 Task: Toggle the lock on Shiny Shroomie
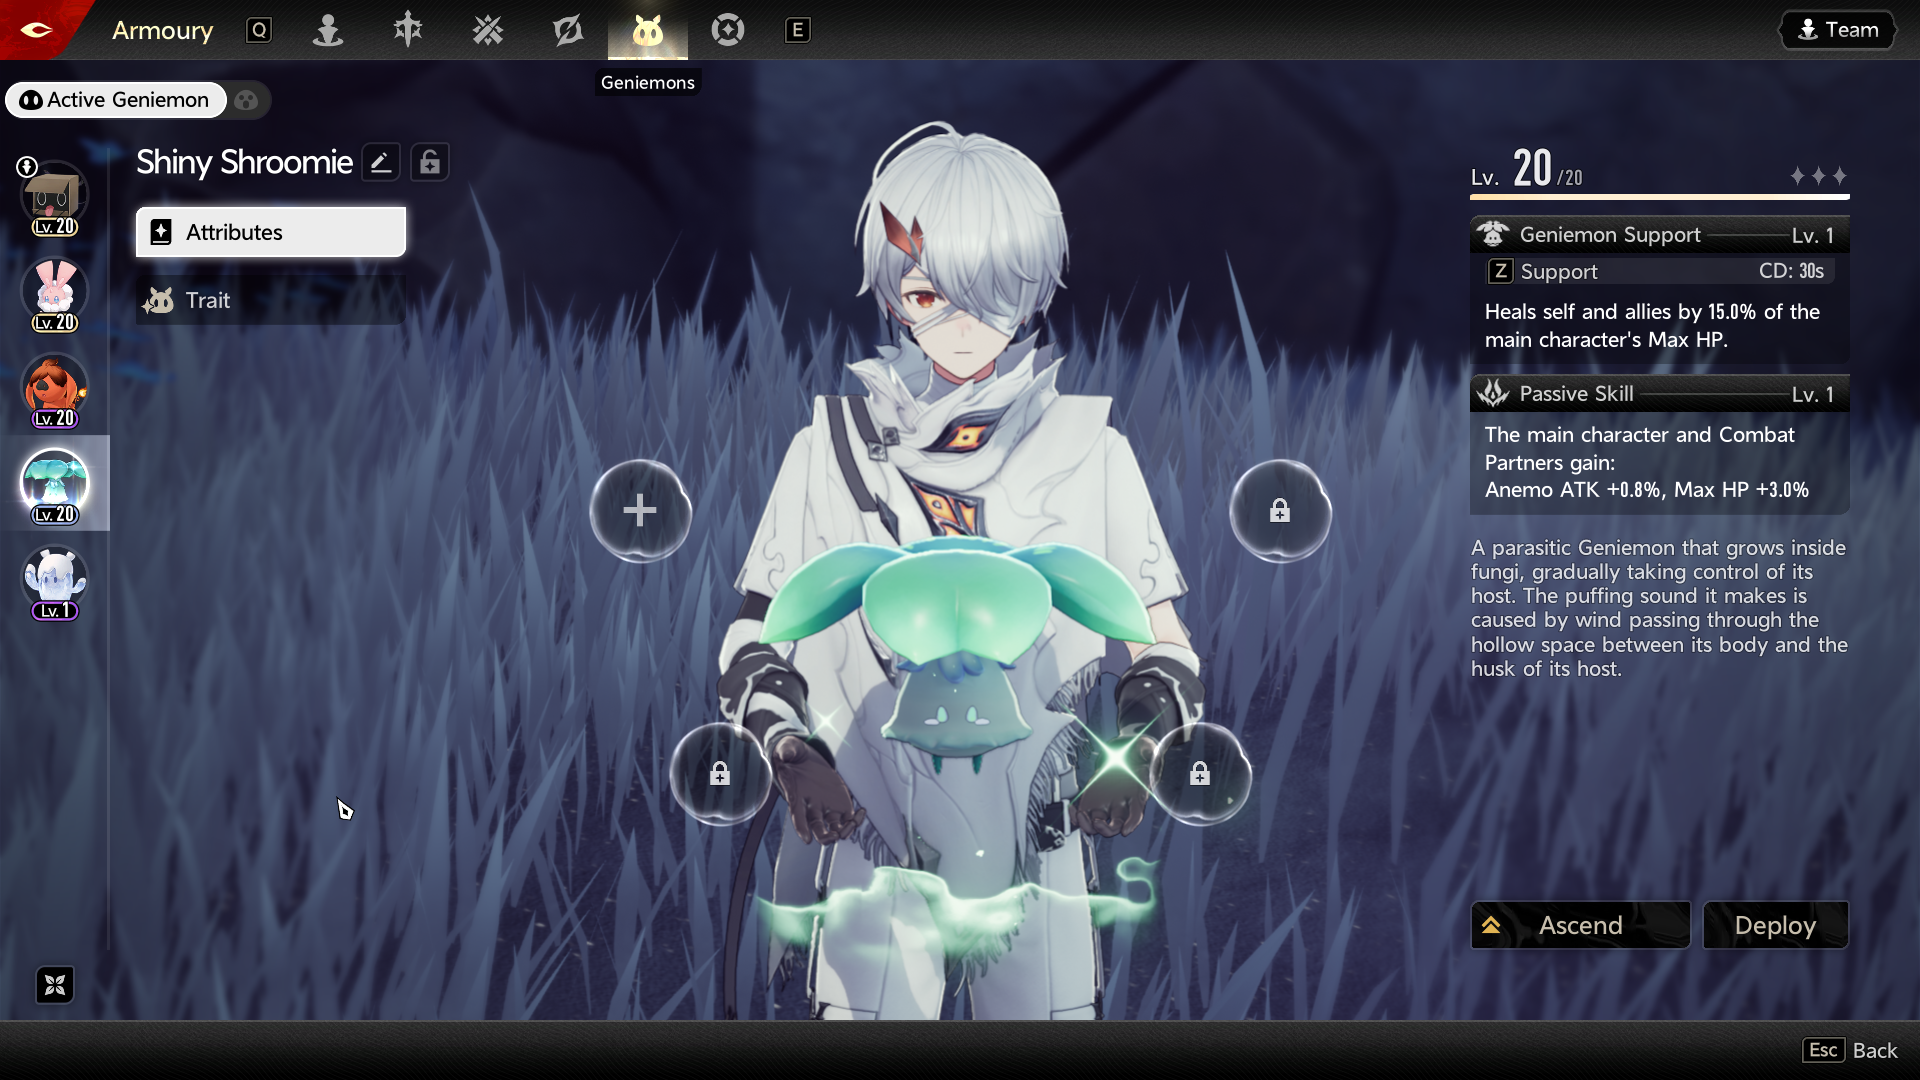tap(430, 162)
